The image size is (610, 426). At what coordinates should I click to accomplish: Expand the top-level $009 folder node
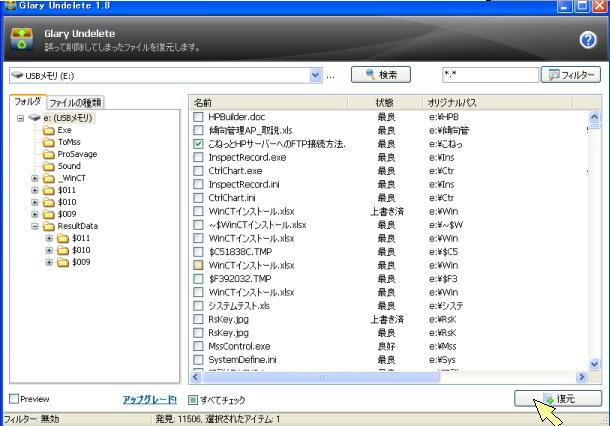pyautogui.click(x=35, y=214)
